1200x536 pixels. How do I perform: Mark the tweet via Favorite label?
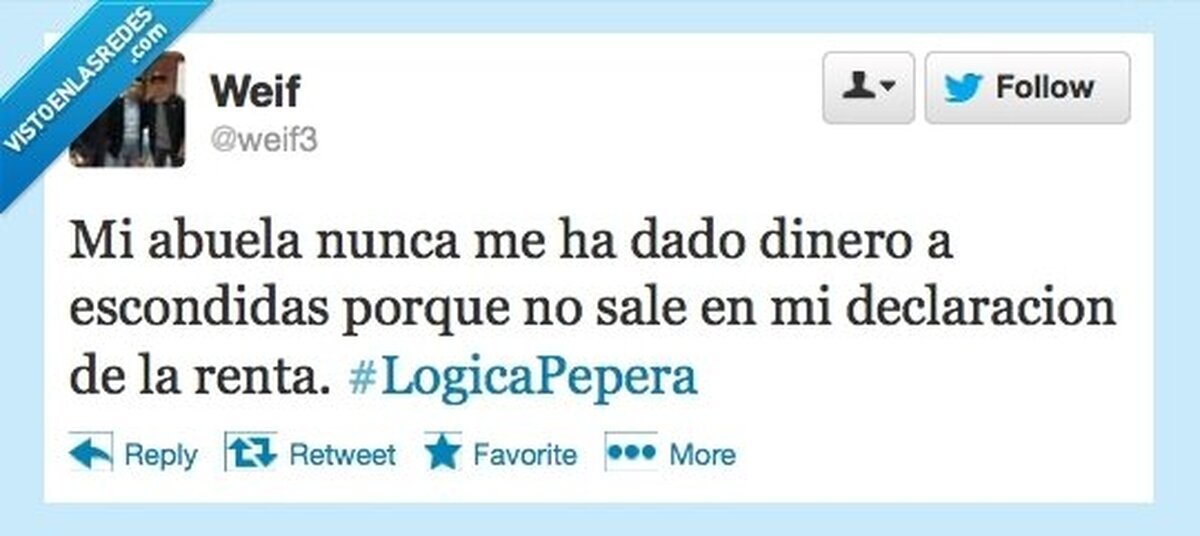click(x=524, y=454)
